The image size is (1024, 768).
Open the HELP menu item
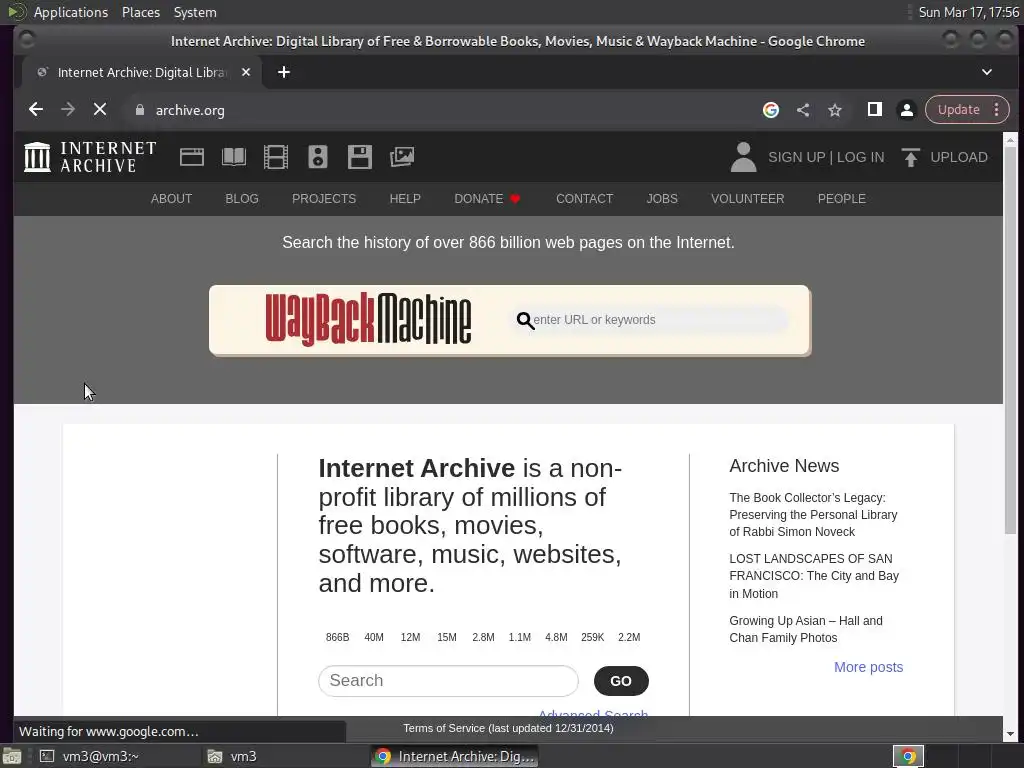click(x=405, y=199)
